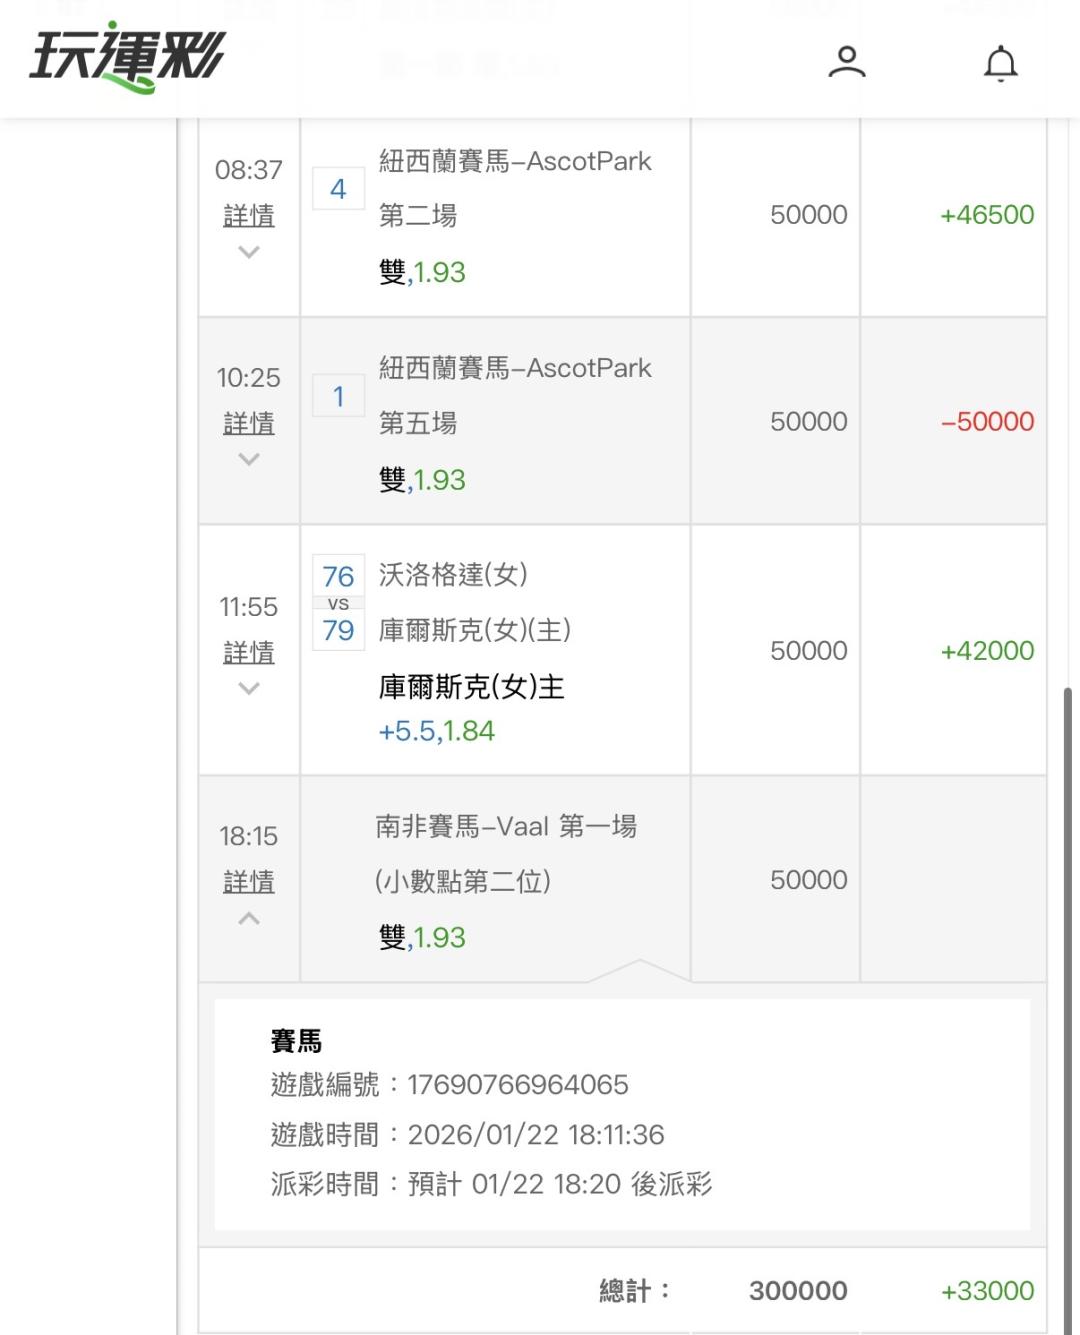
Task: Click number 4 badge for Ascot Park race two
Action: 338,189
